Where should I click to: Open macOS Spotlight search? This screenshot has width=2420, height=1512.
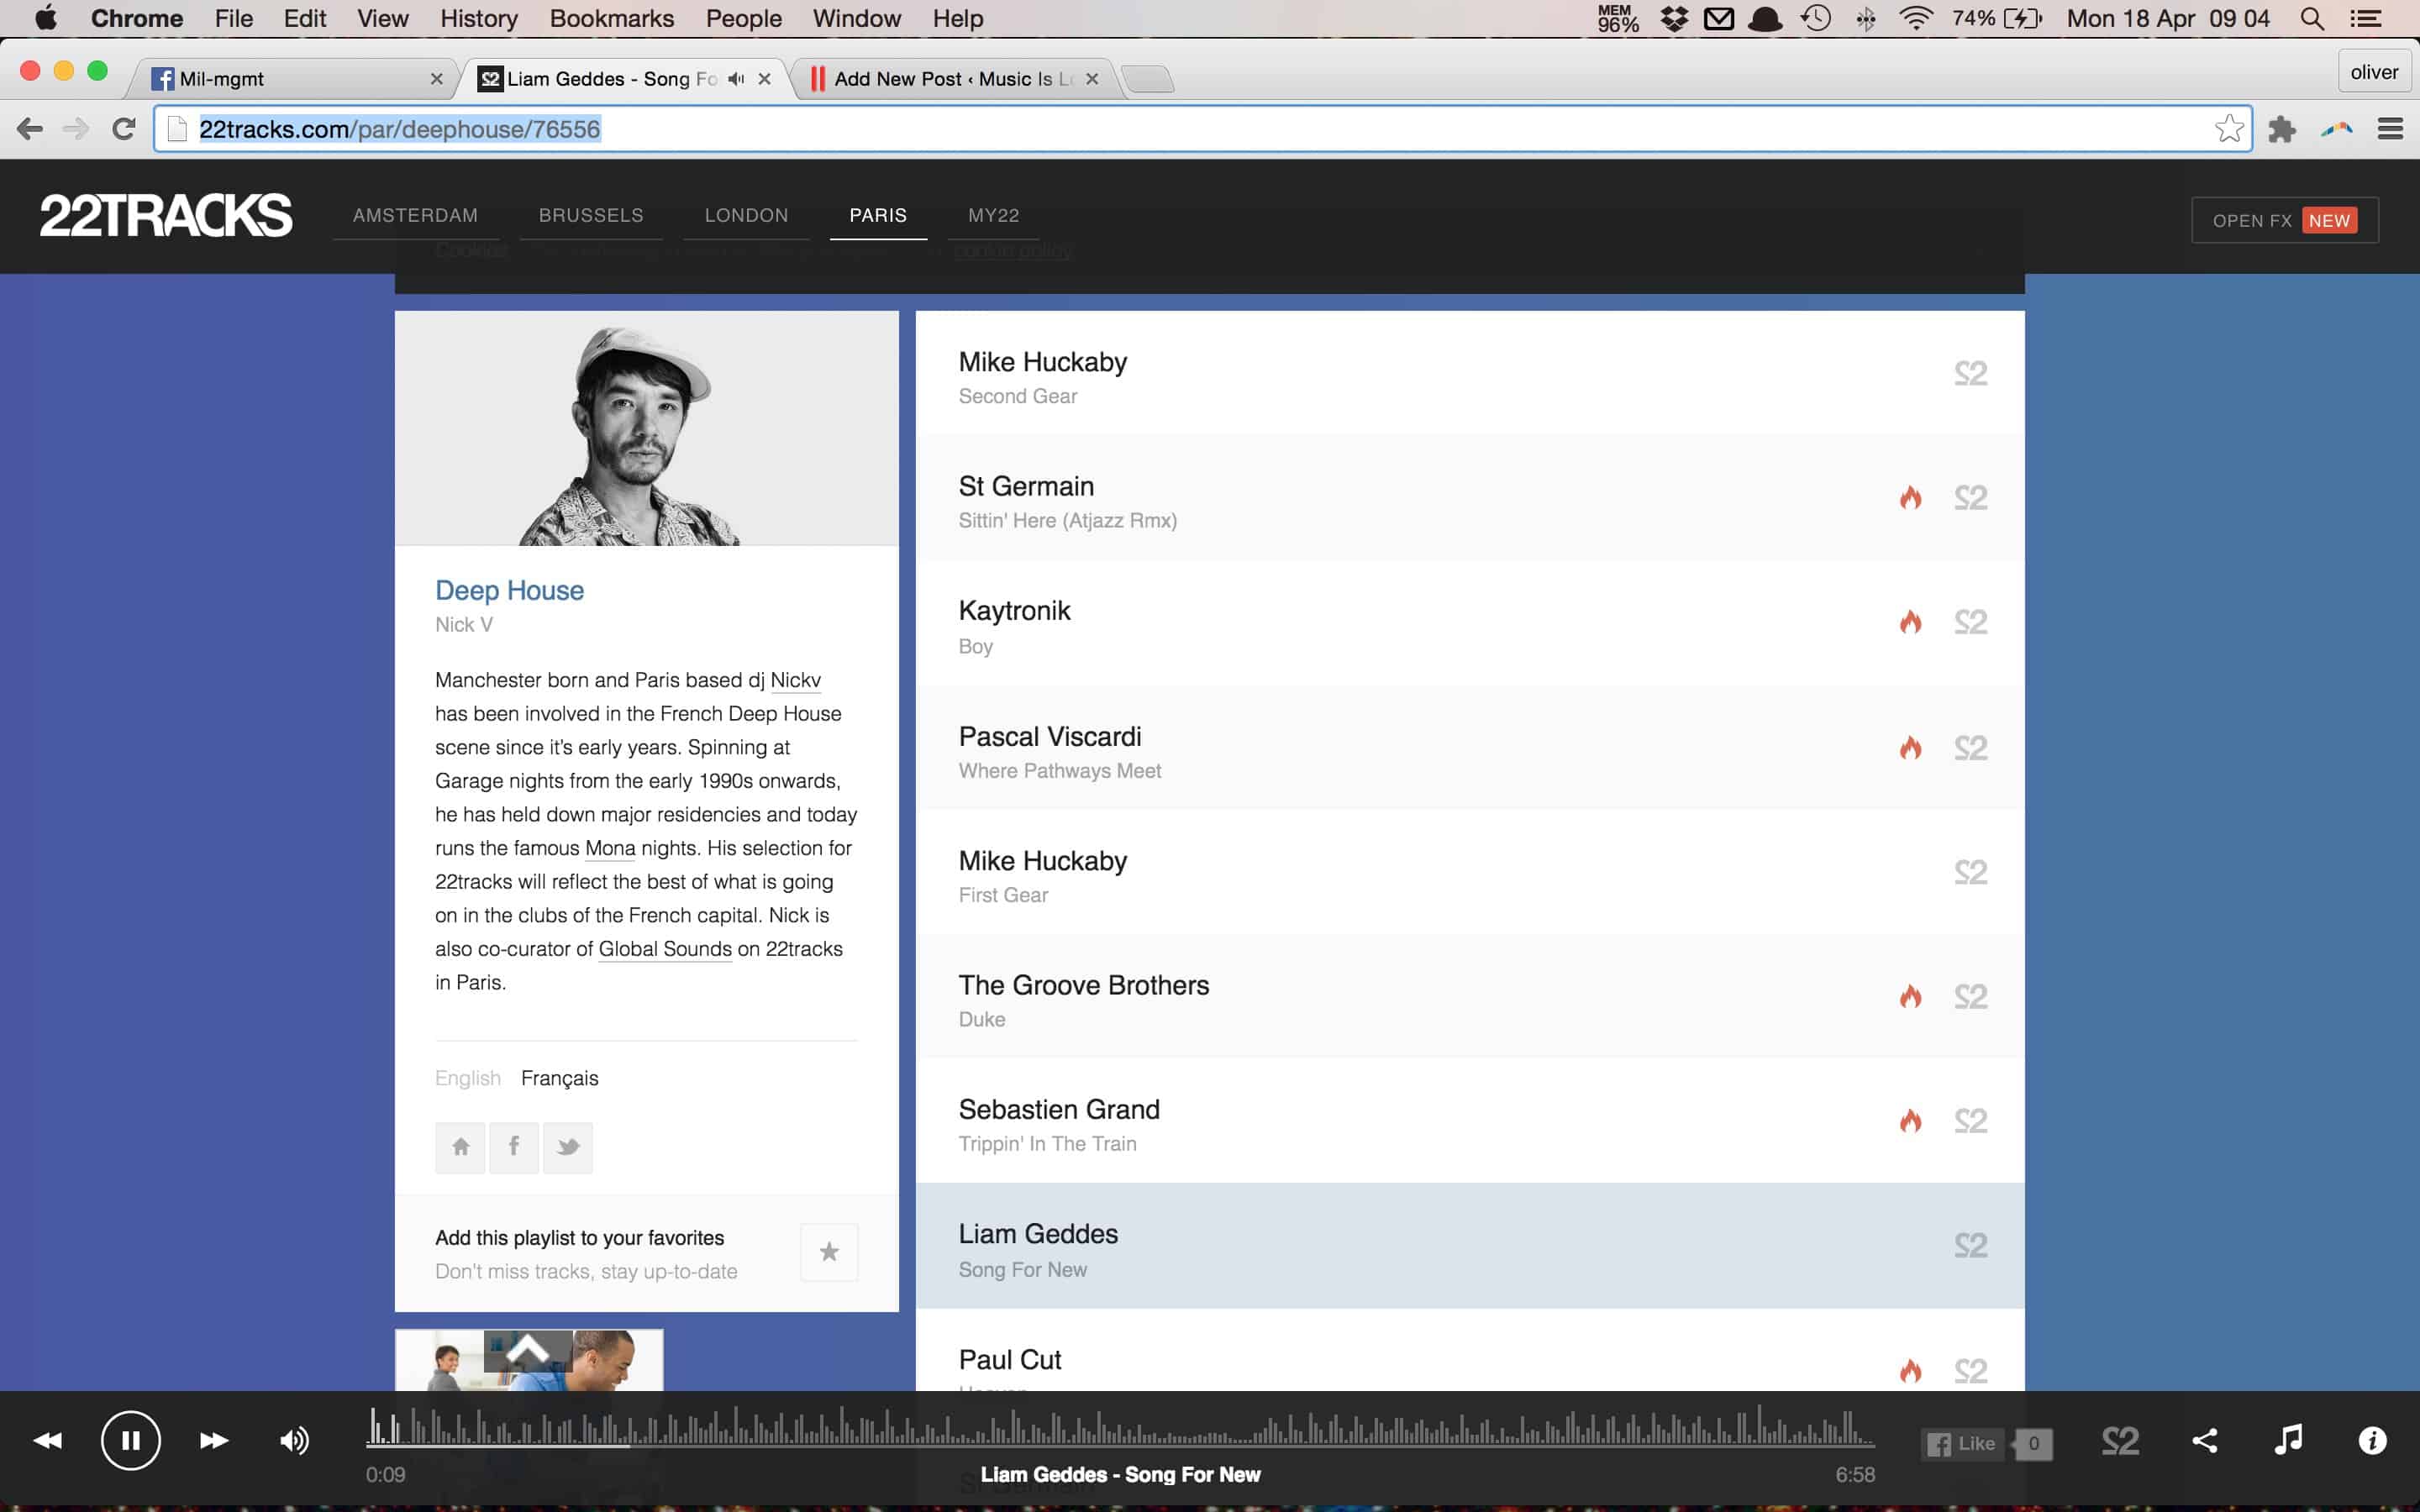click(x=2311, y=18)
